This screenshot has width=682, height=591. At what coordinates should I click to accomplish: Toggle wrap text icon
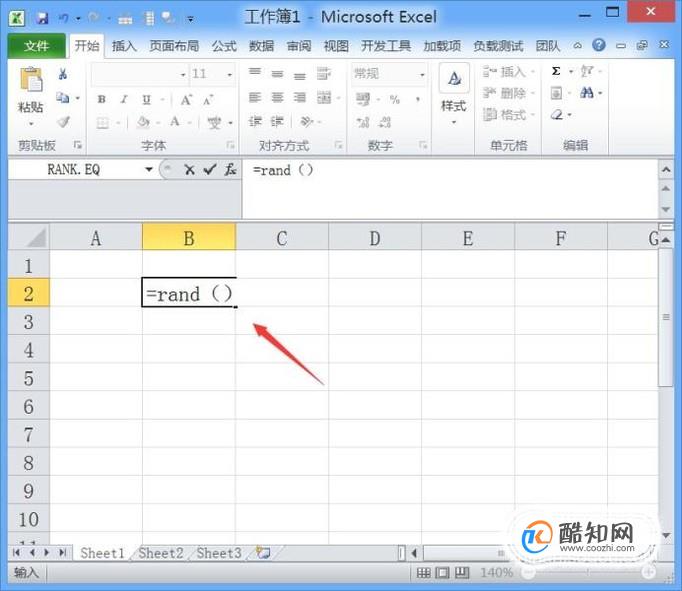pyautogui.click(x=323, y=74)
